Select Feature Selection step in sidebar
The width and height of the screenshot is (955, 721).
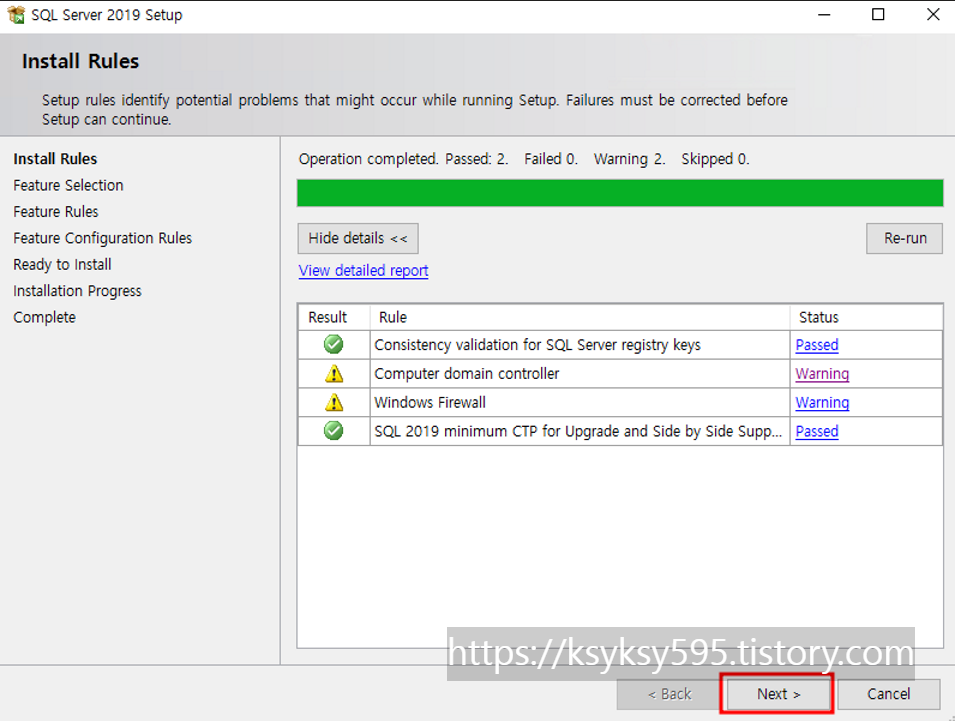click(x=68, y=185)
